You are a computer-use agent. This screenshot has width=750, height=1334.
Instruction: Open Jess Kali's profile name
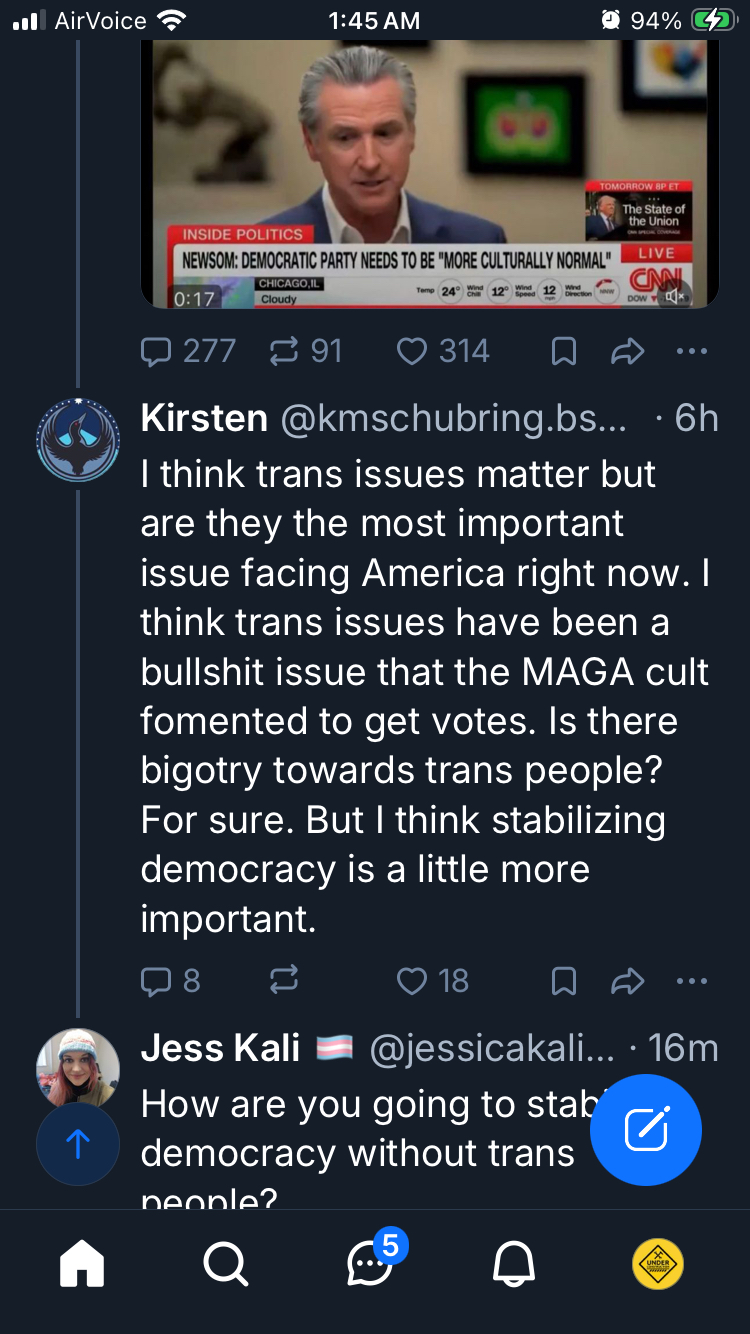pos(220,1048)
